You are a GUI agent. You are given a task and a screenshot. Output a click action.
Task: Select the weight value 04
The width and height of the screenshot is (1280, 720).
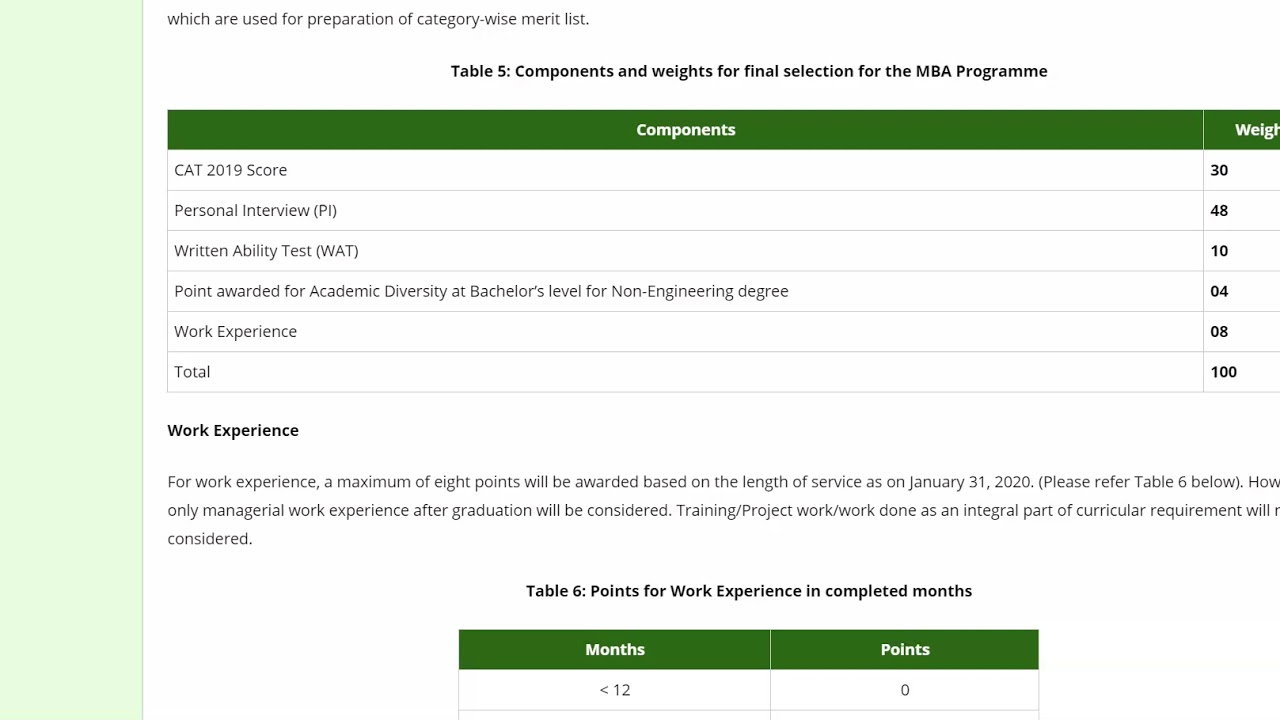coord(1219,291)
